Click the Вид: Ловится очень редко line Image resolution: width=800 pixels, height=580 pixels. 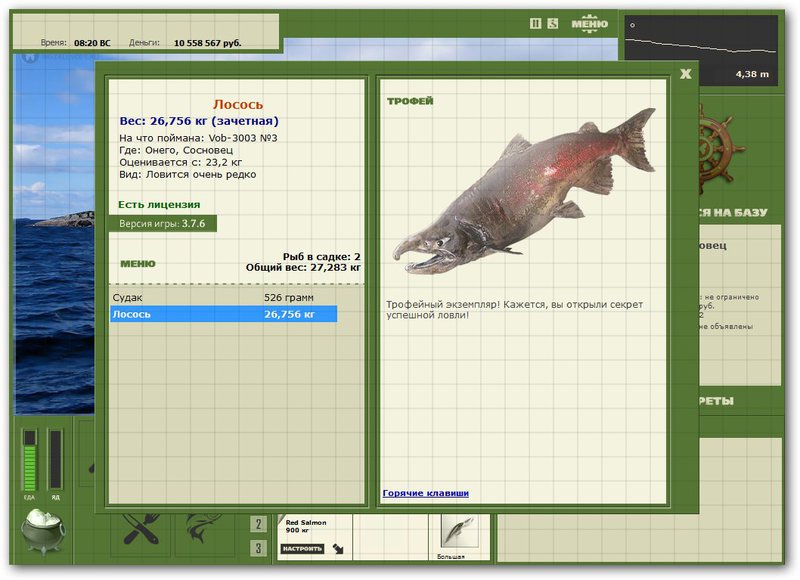[x=188, y=174]
